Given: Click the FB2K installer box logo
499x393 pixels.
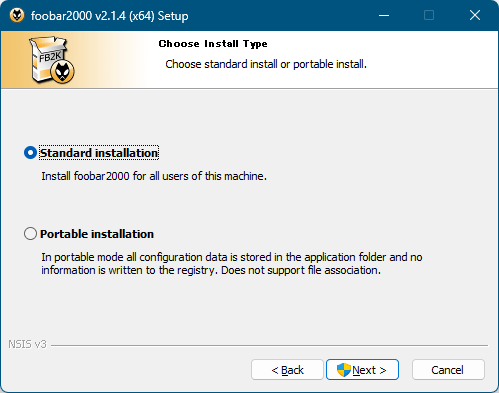Looking at the screenshot, I should click(52, 60).
